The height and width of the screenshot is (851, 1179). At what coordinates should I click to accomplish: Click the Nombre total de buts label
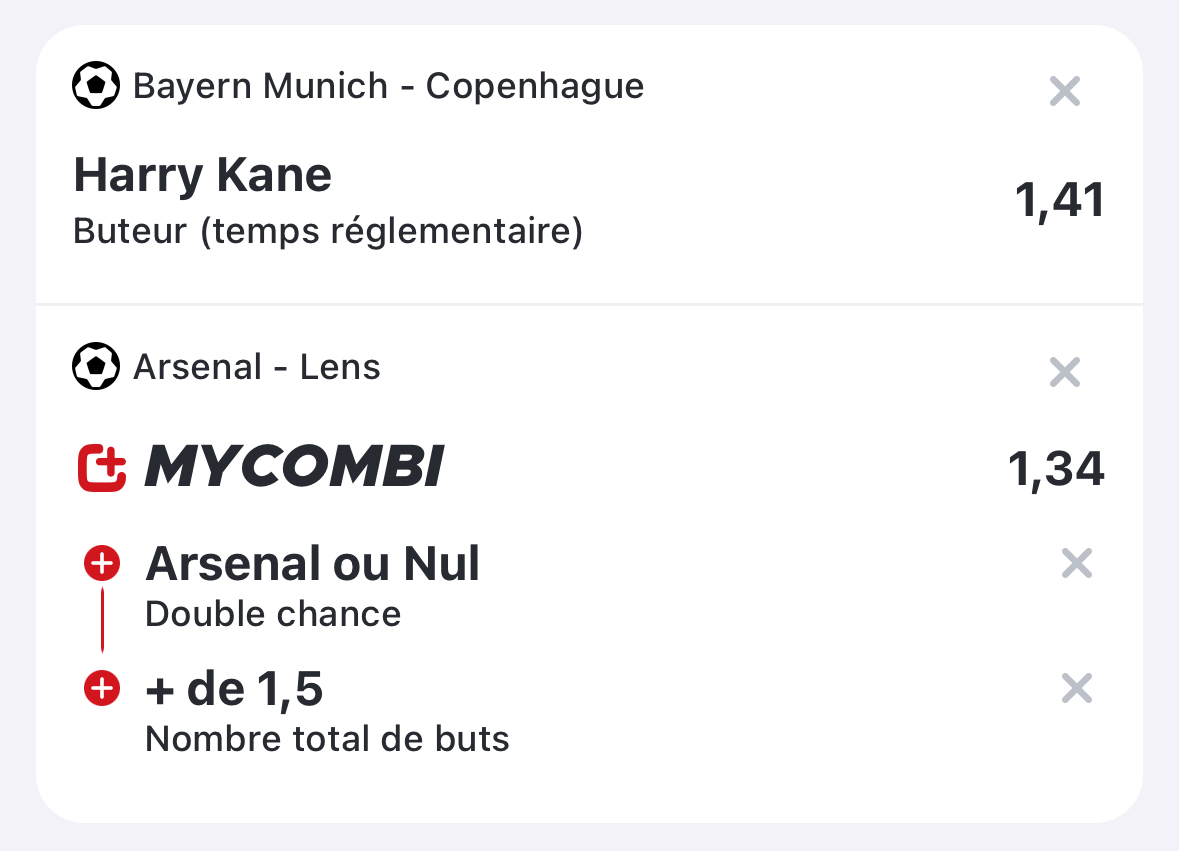click(327, 739)
